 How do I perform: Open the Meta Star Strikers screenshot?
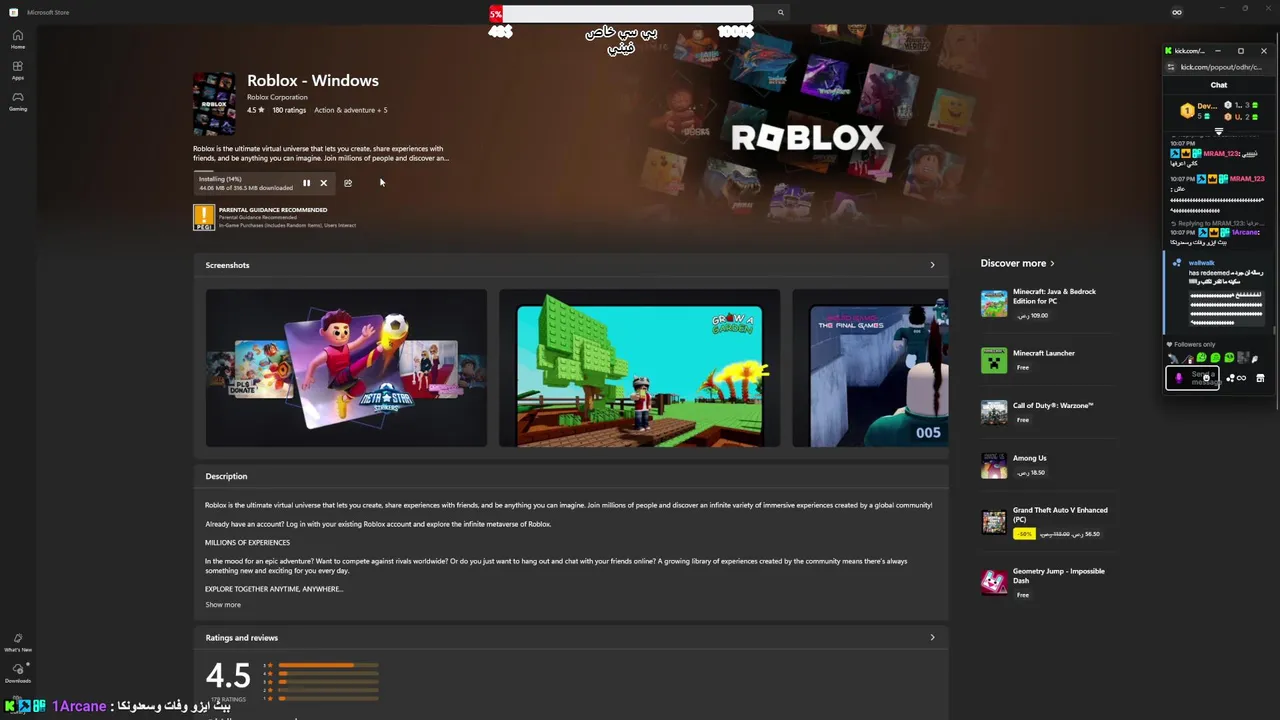[346, 368]
